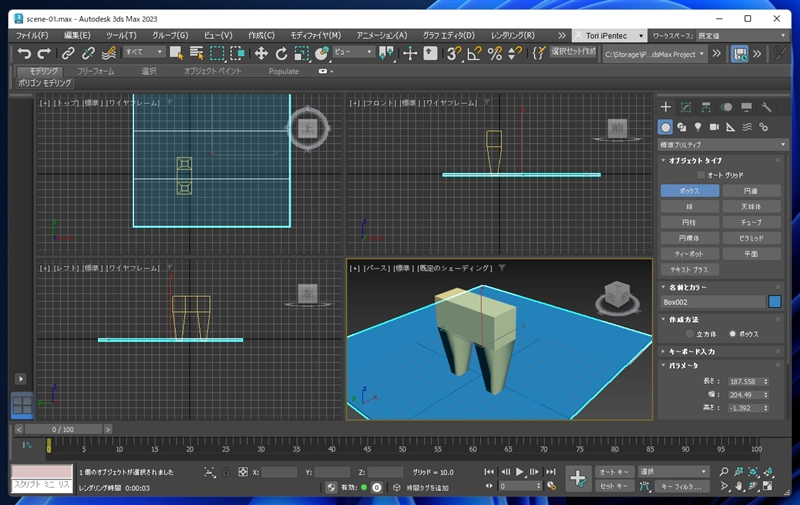The width and height of the screenshot is (800, 505).
Task: Open Select by Name list icon
Action: click(x=196, y=53)
